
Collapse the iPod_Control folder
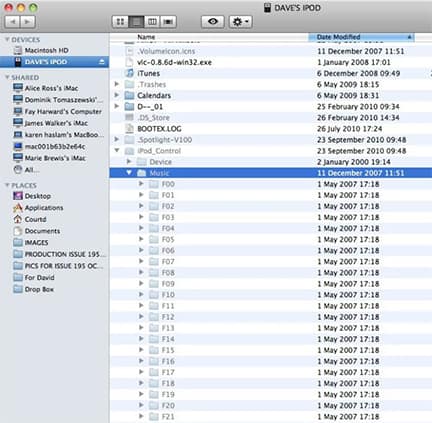[117, 151]
